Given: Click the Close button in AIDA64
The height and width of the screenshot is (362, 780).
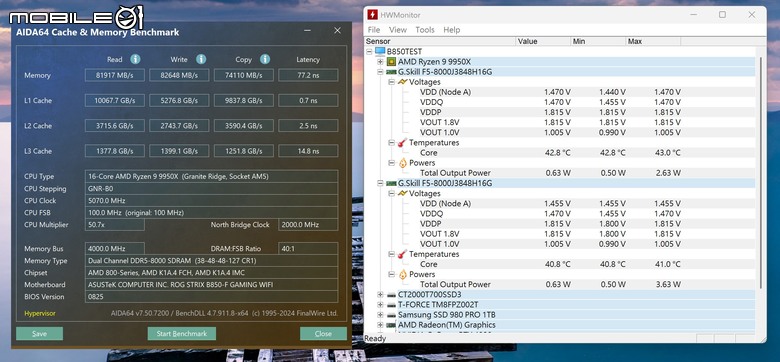Looking at the screenshot, I should pos(323,334).
